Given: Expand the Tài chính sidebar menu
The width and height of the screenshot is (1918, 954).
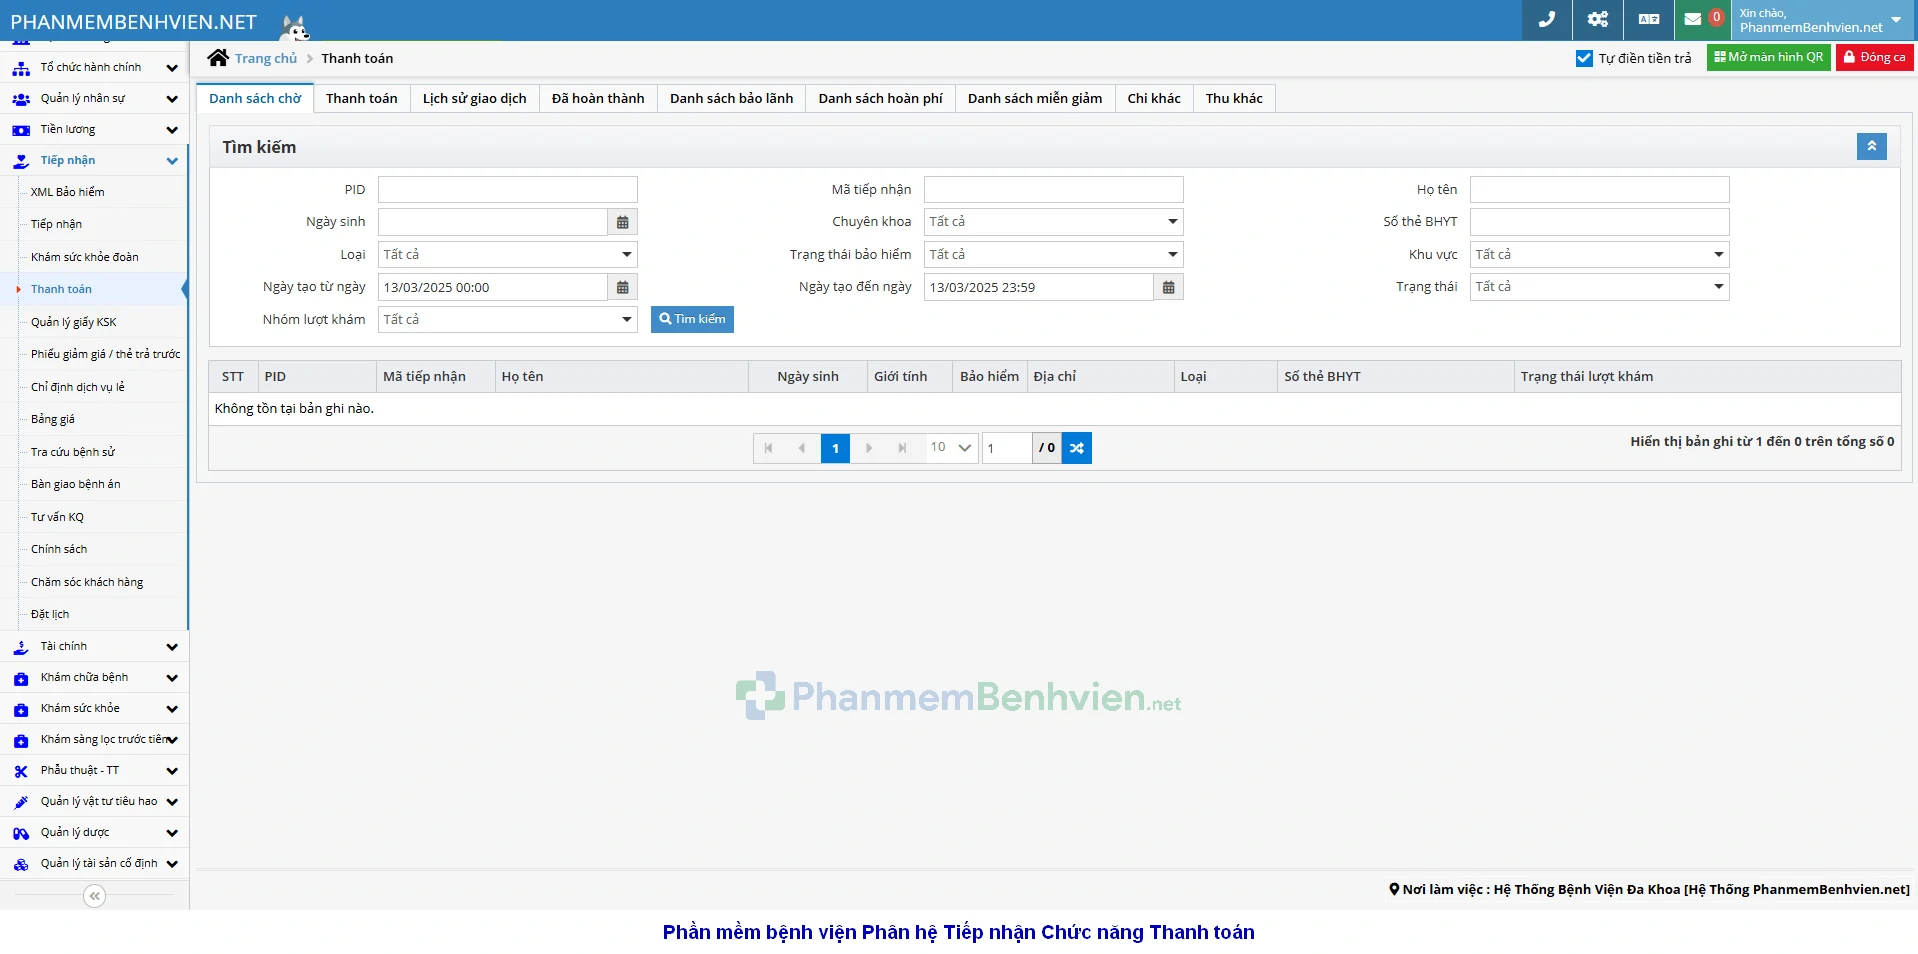Looking at the screenshot, I should 94,647.
